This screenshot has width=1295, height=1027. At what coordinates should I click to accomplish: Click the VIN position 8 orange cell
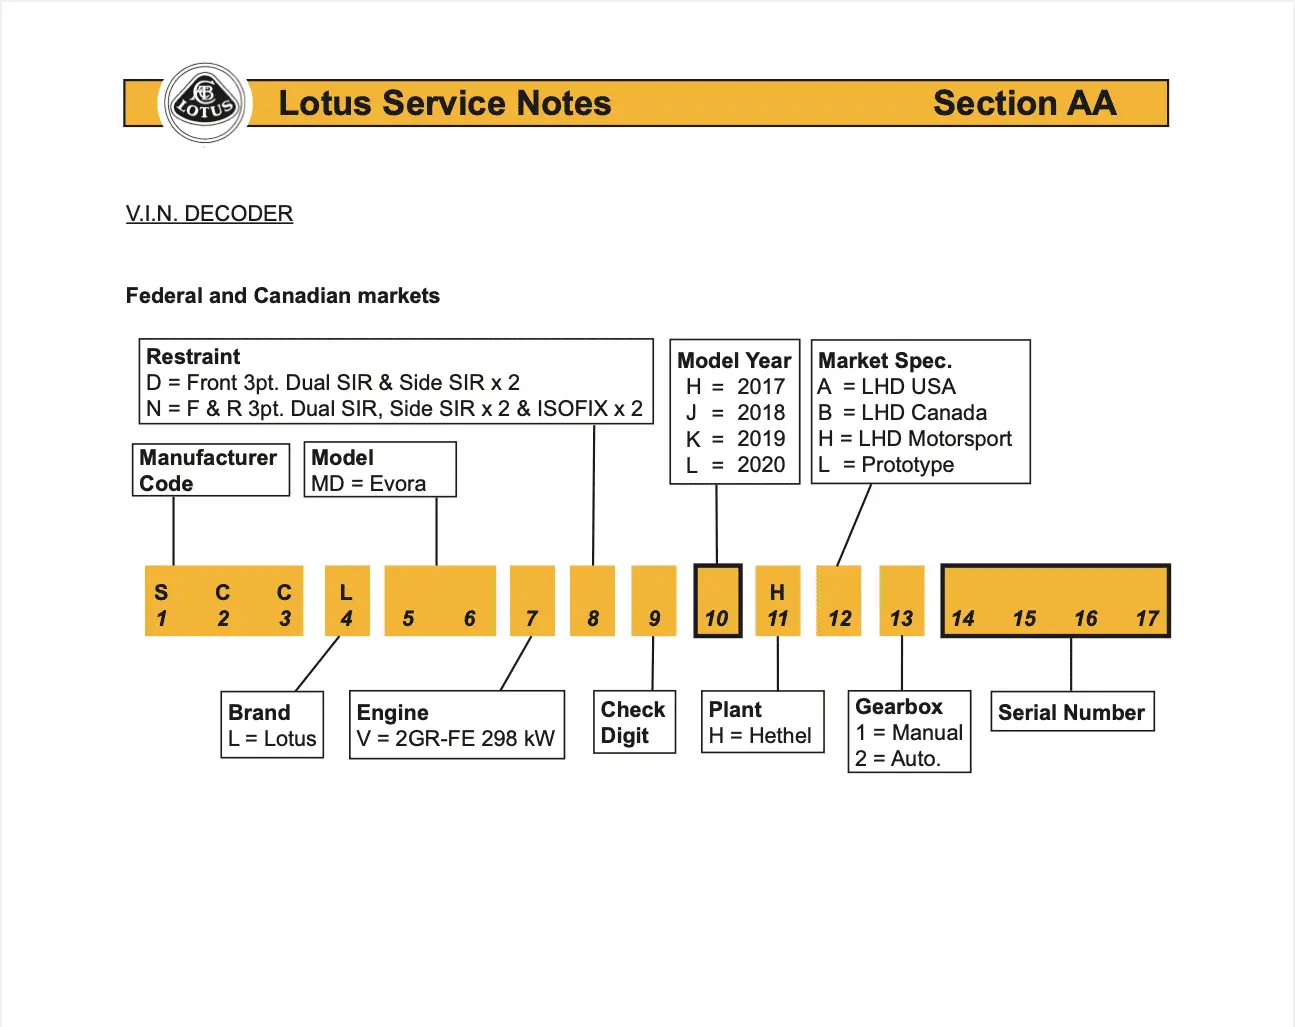593,602
